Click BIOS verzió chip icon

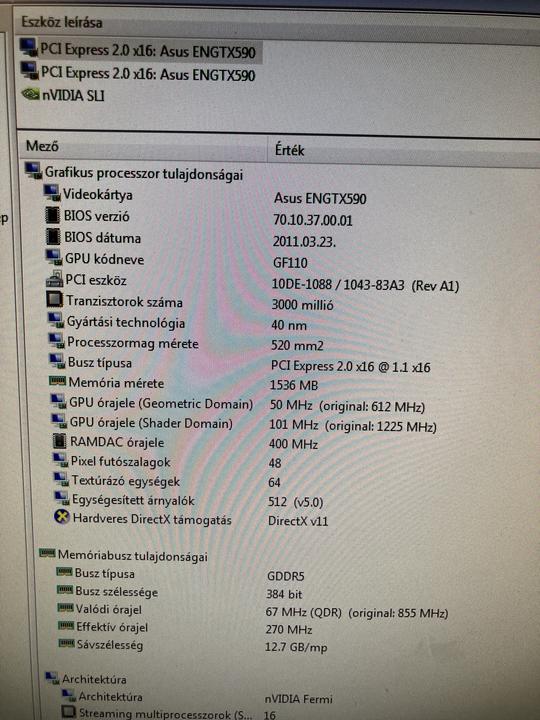click(53, 215)
